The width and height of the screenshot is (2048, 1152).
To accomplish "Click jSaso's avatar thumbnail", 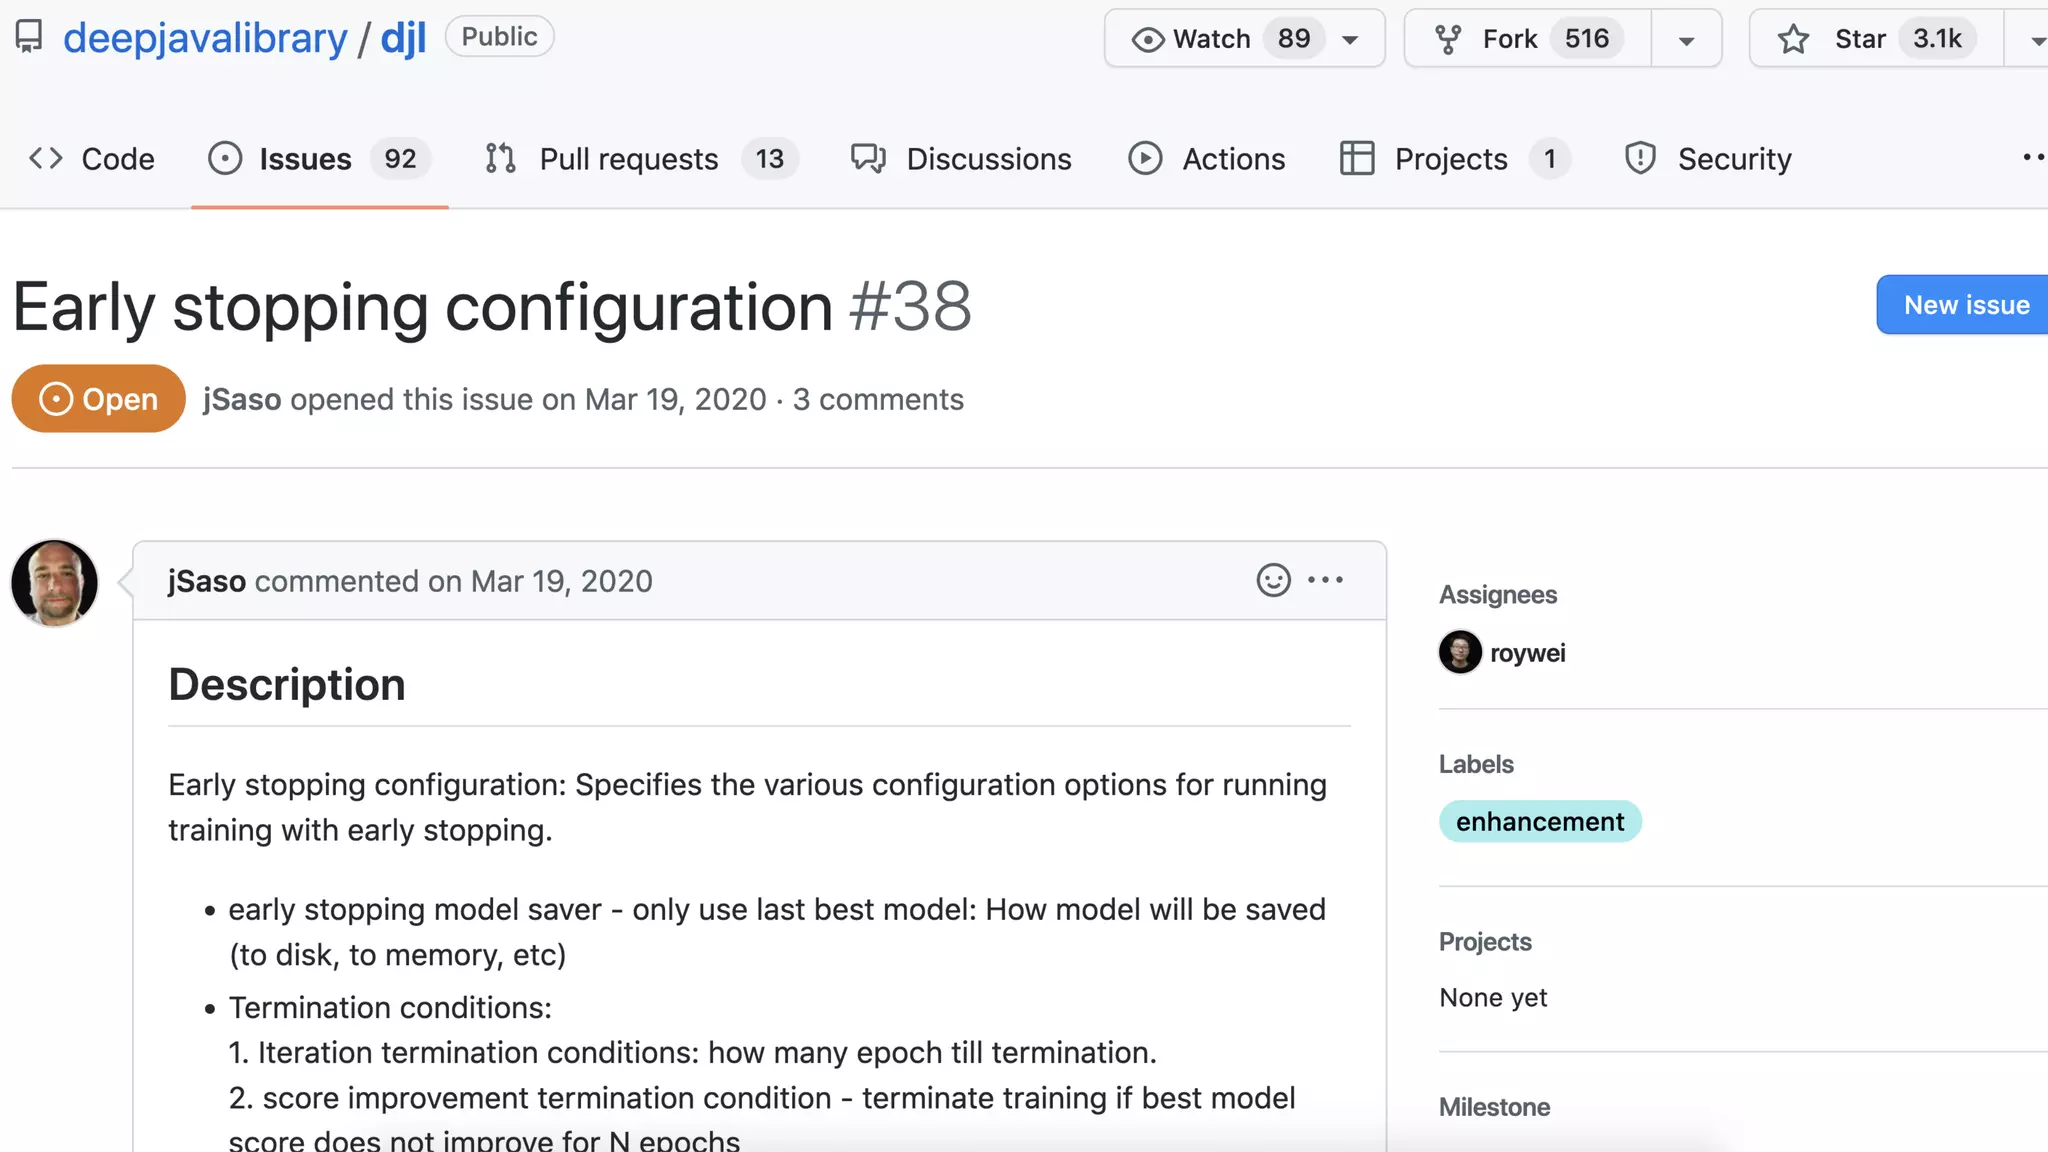I will (55, 583).
